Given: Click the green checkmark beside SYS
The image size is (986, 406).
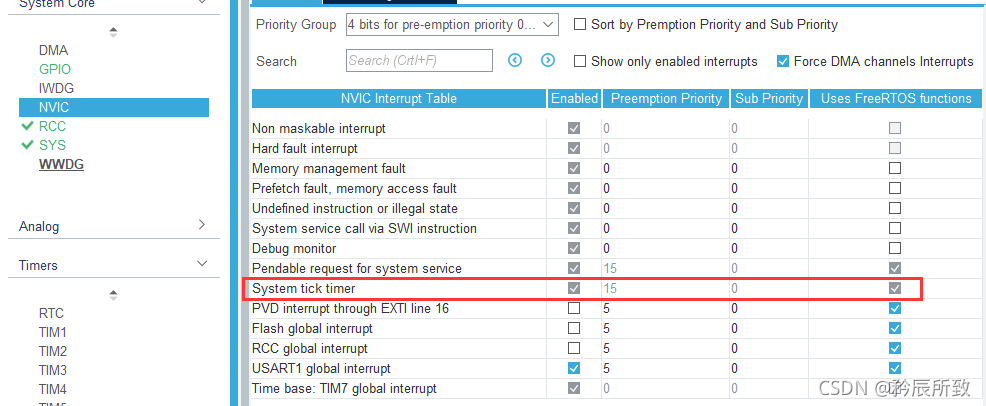Looking at the screenshot, I should pos(27,146).
